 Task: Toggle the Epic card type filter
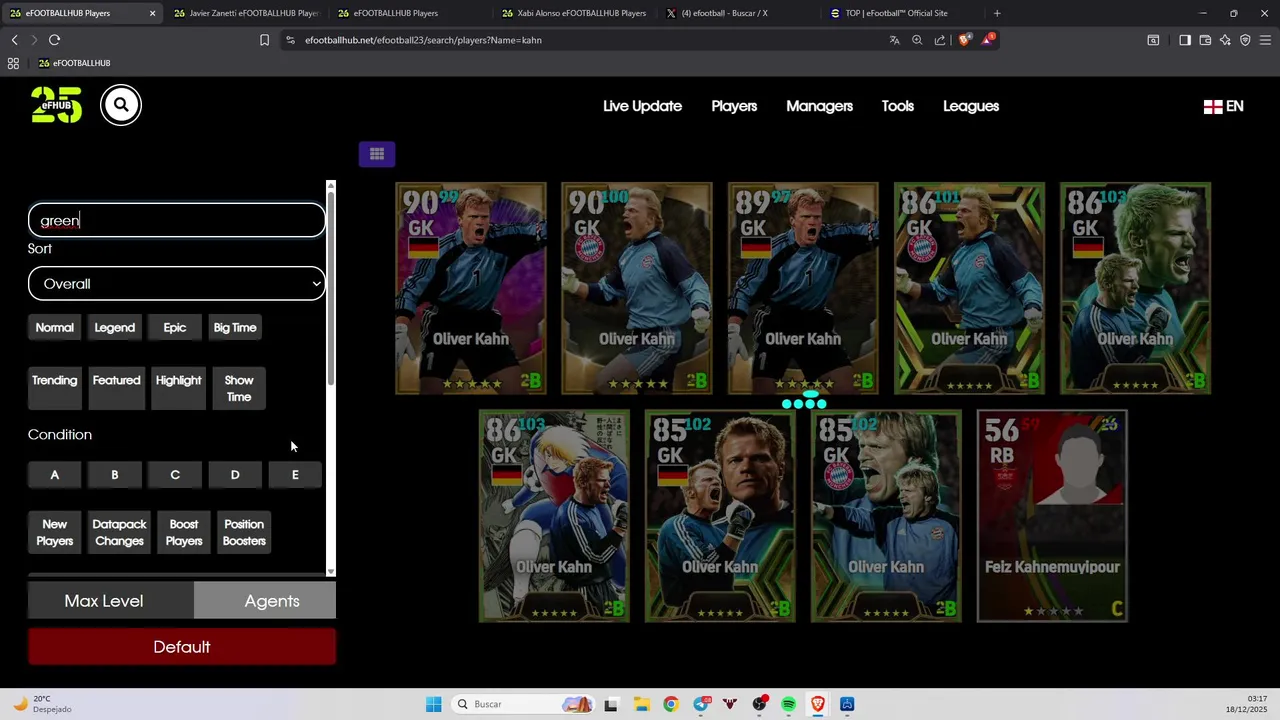(x=175, y=328)
